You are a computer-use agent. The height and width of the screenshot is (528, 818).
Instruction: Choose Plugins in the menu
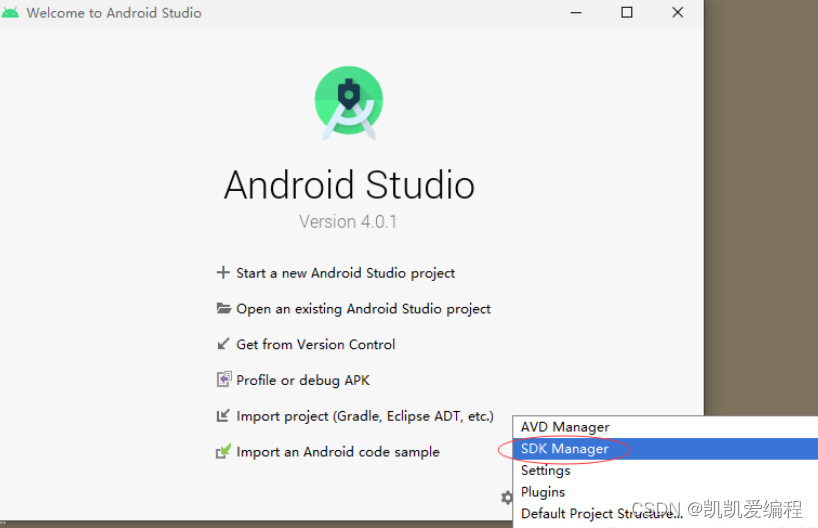pyautogui.click(x=665, y=491)
